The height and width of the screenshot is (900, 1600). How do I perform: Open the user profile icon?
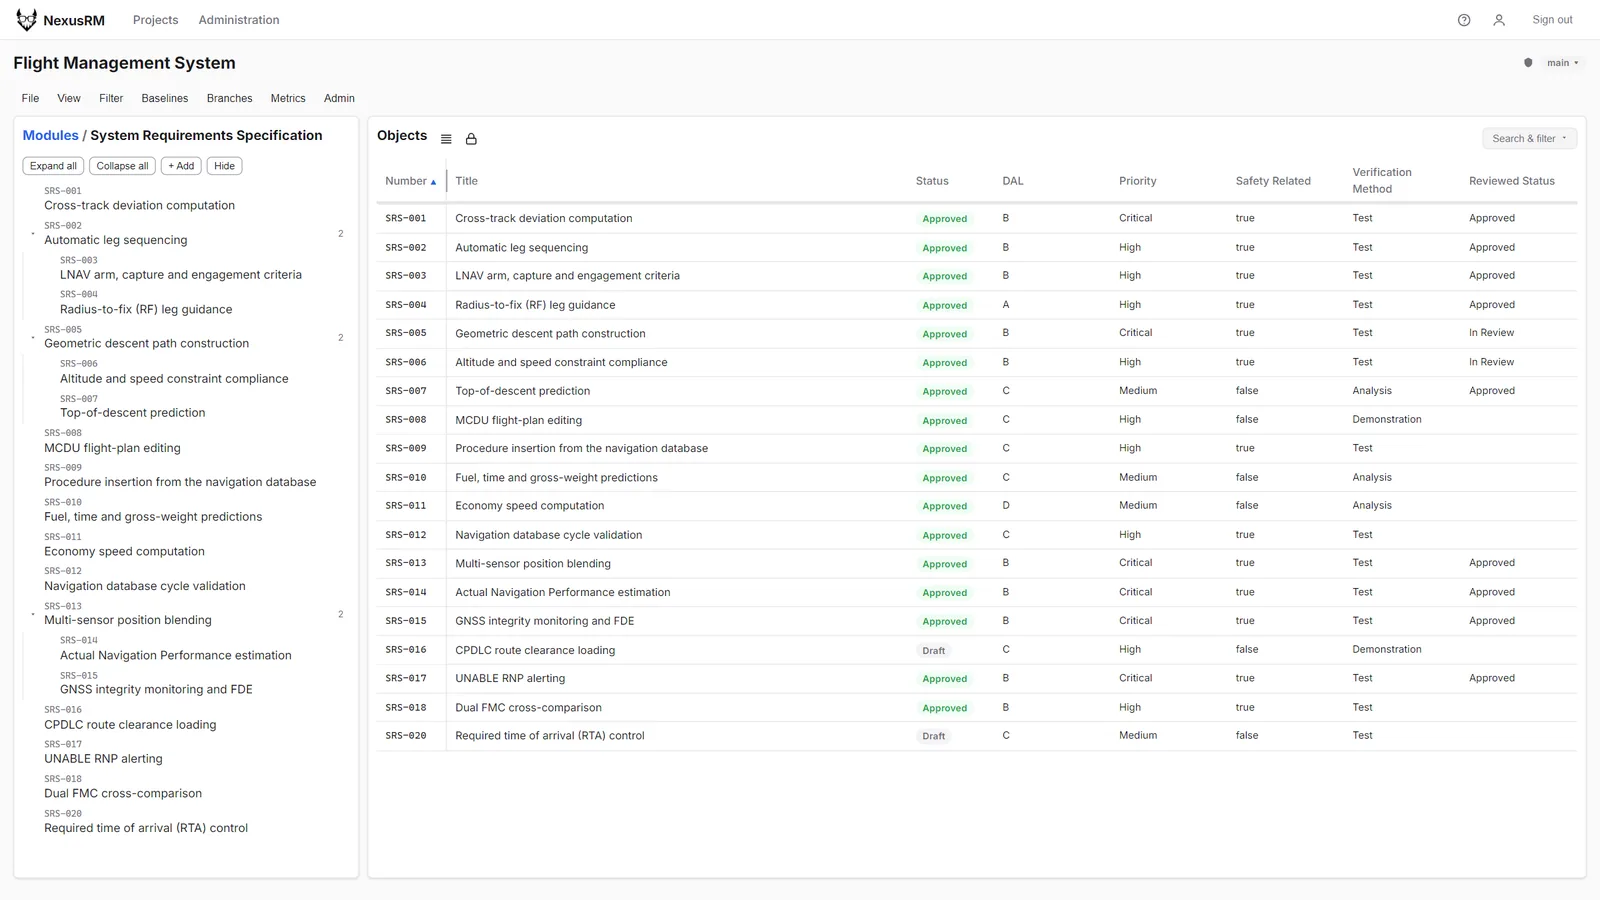1499,20
